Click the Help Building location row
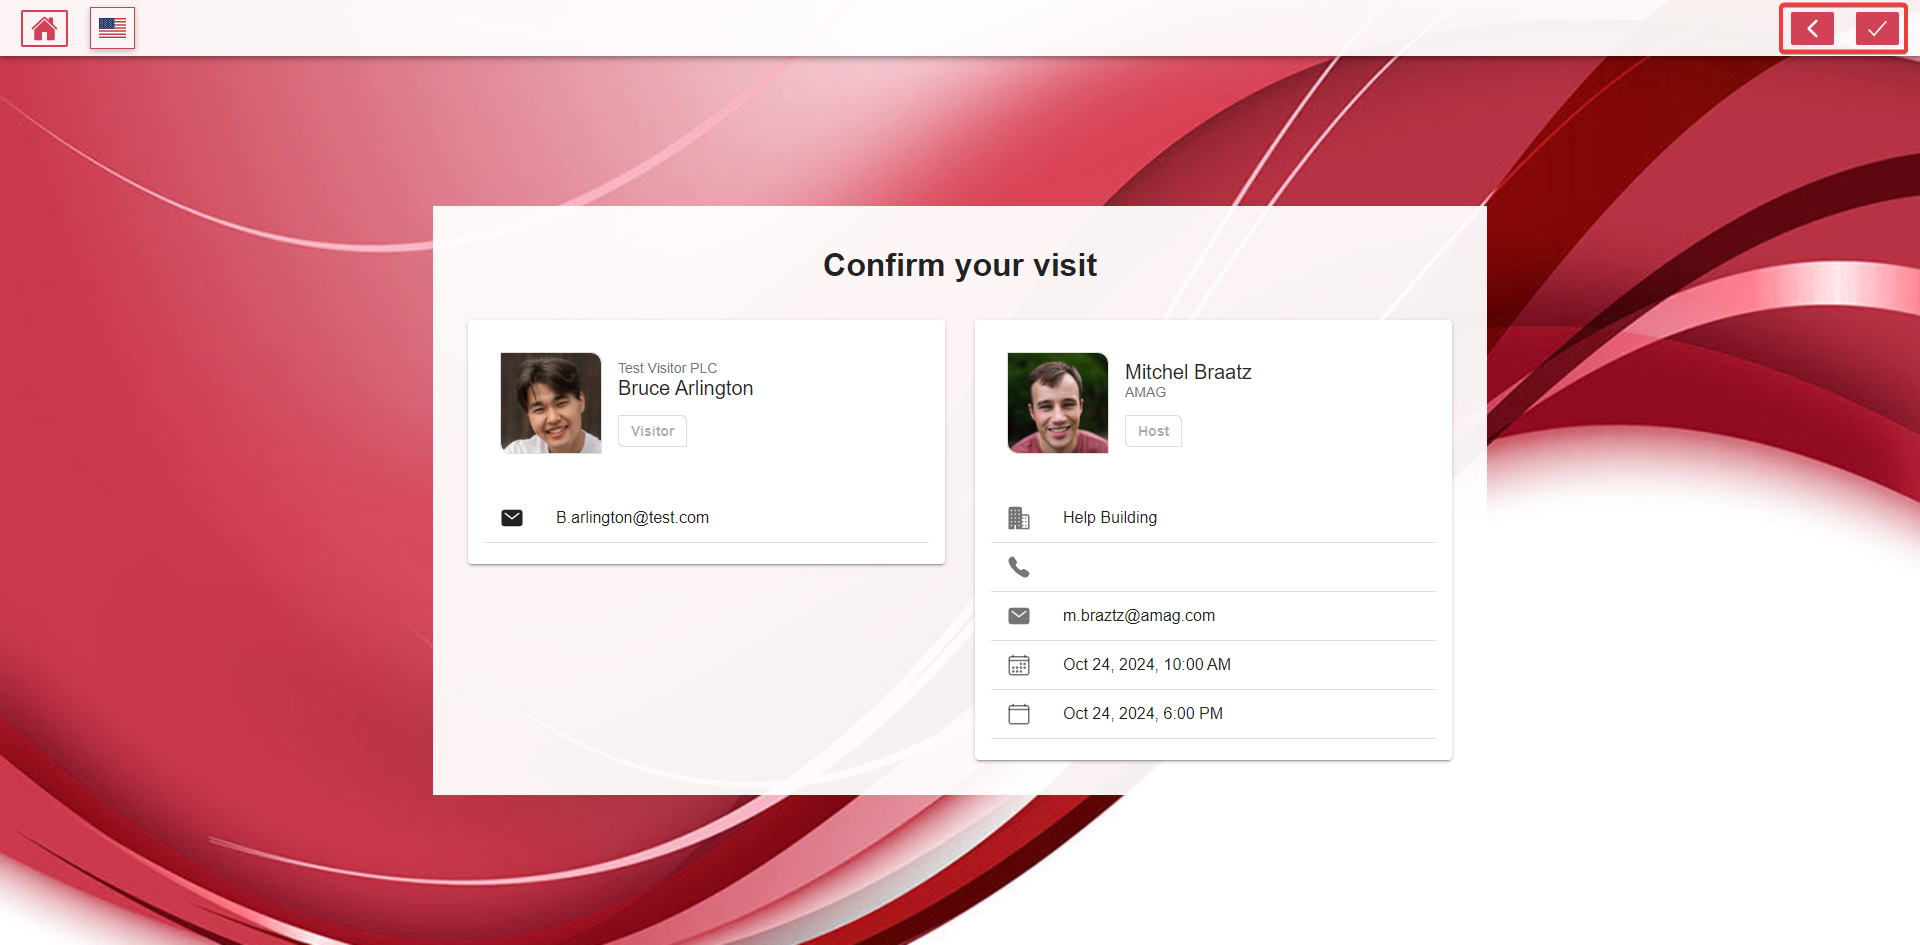1920x945 pixels. [x=1110, y=518]
